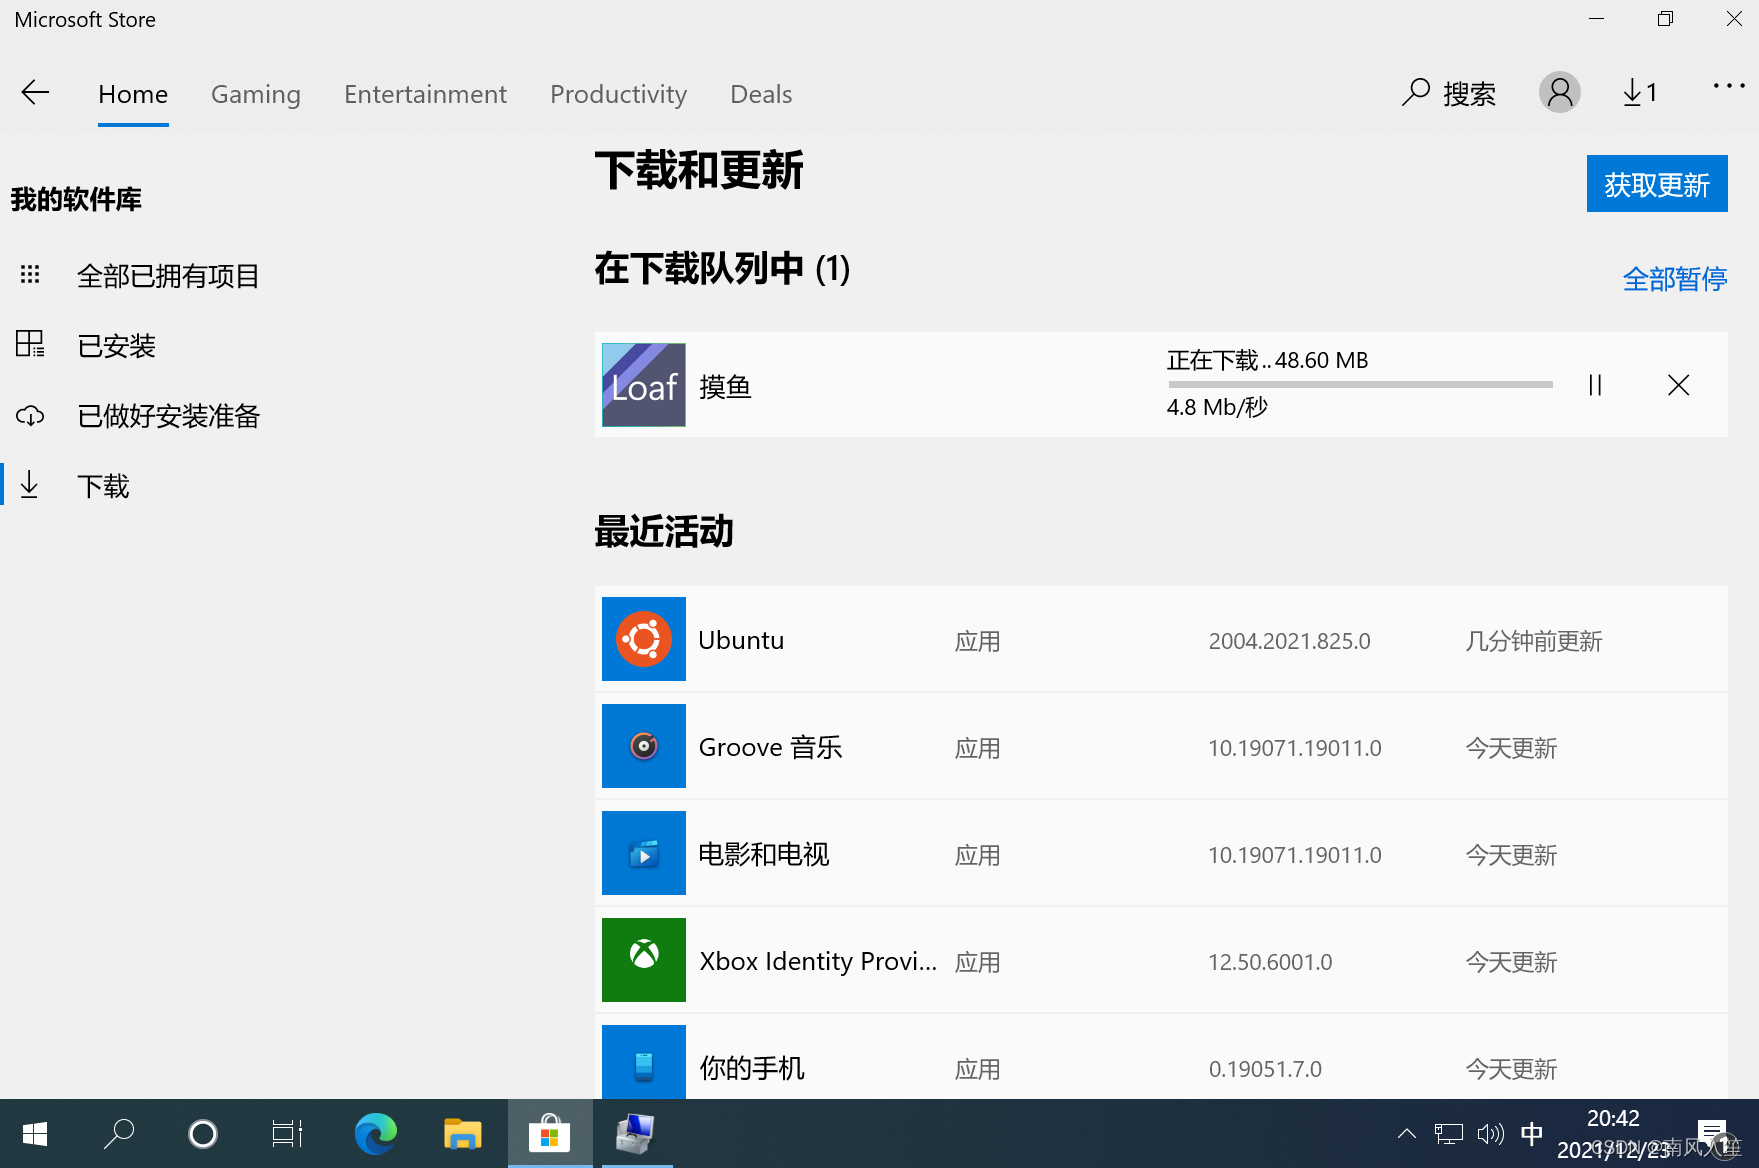Show hidden system tray icons
The image size is (1759, 1168).
[x=1407, y=1134]
